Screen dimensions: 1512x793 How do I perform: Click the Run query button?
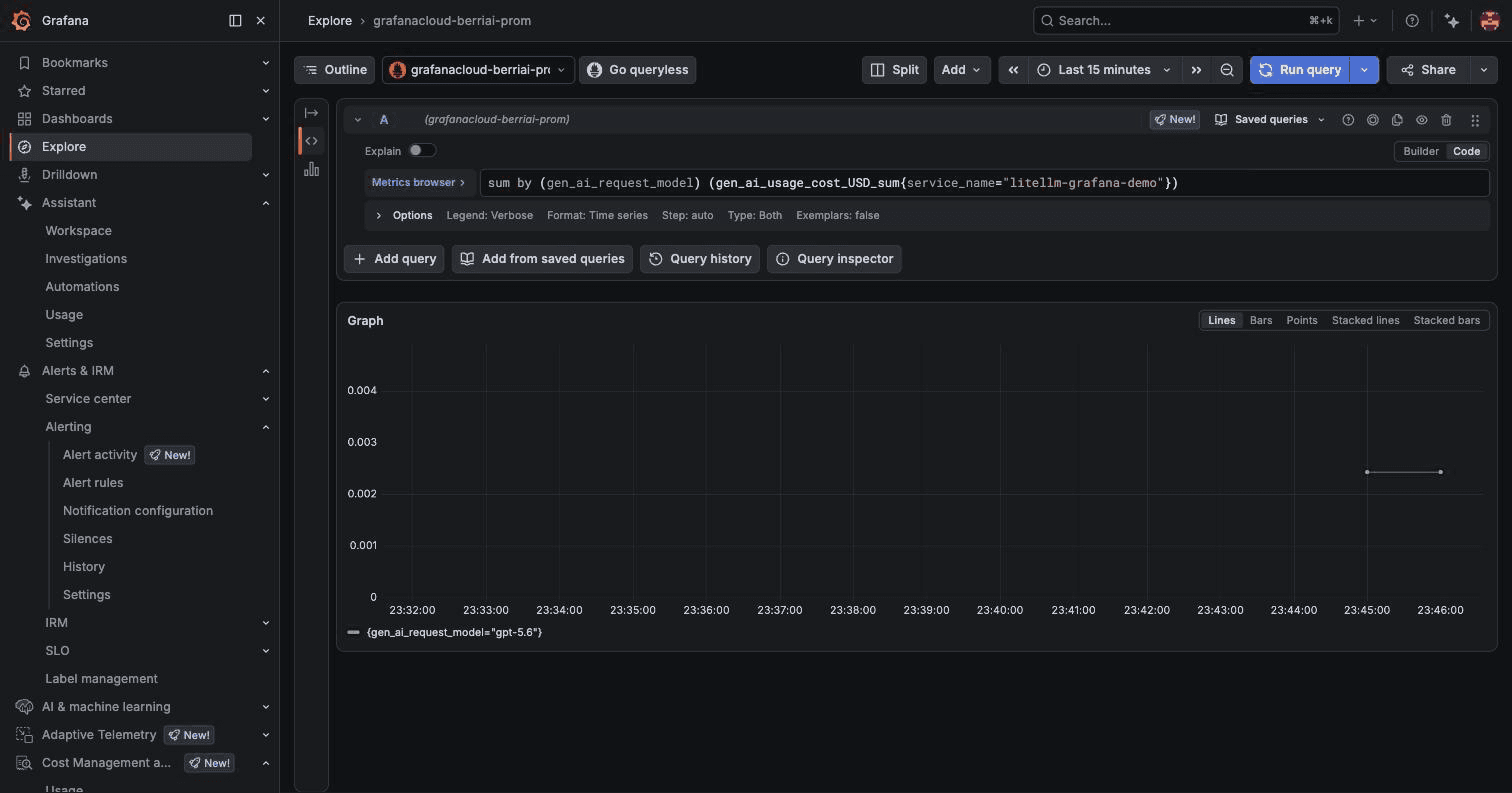pyautogui.click(x=1299, y=70)
